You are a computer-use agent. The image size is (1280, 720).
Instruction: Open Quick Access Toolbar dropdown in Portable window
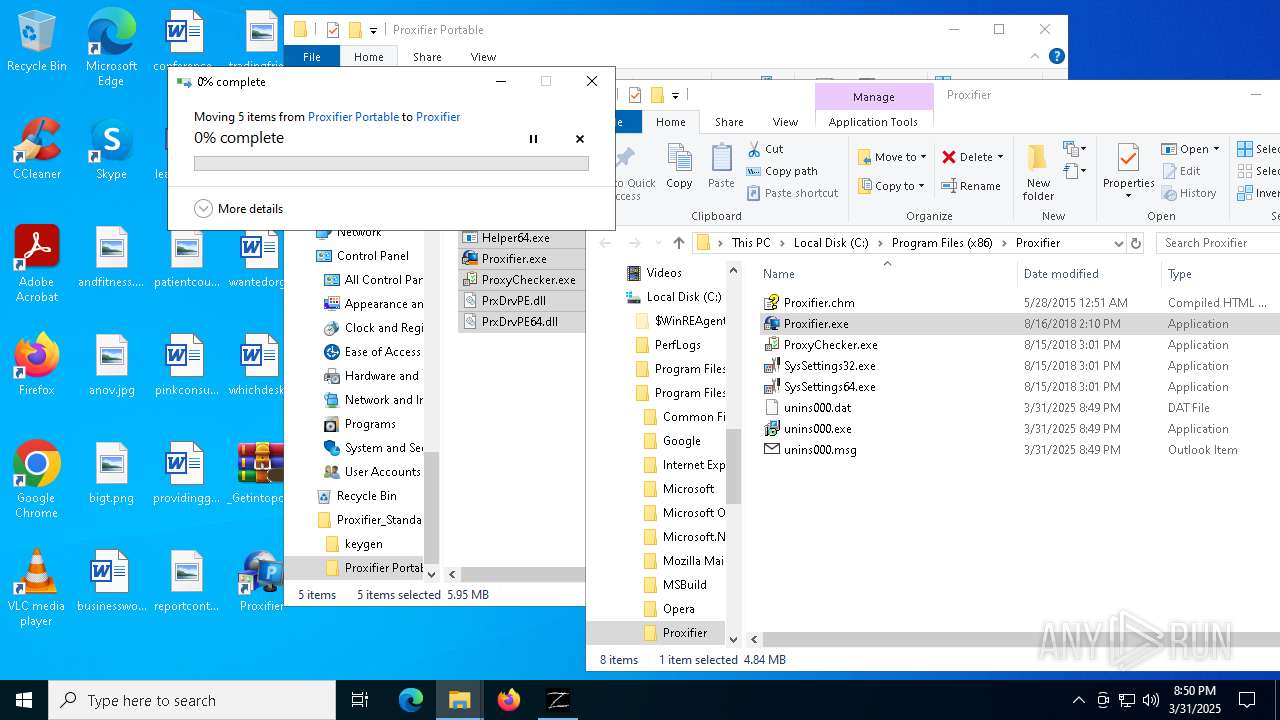tap(374, 31)
